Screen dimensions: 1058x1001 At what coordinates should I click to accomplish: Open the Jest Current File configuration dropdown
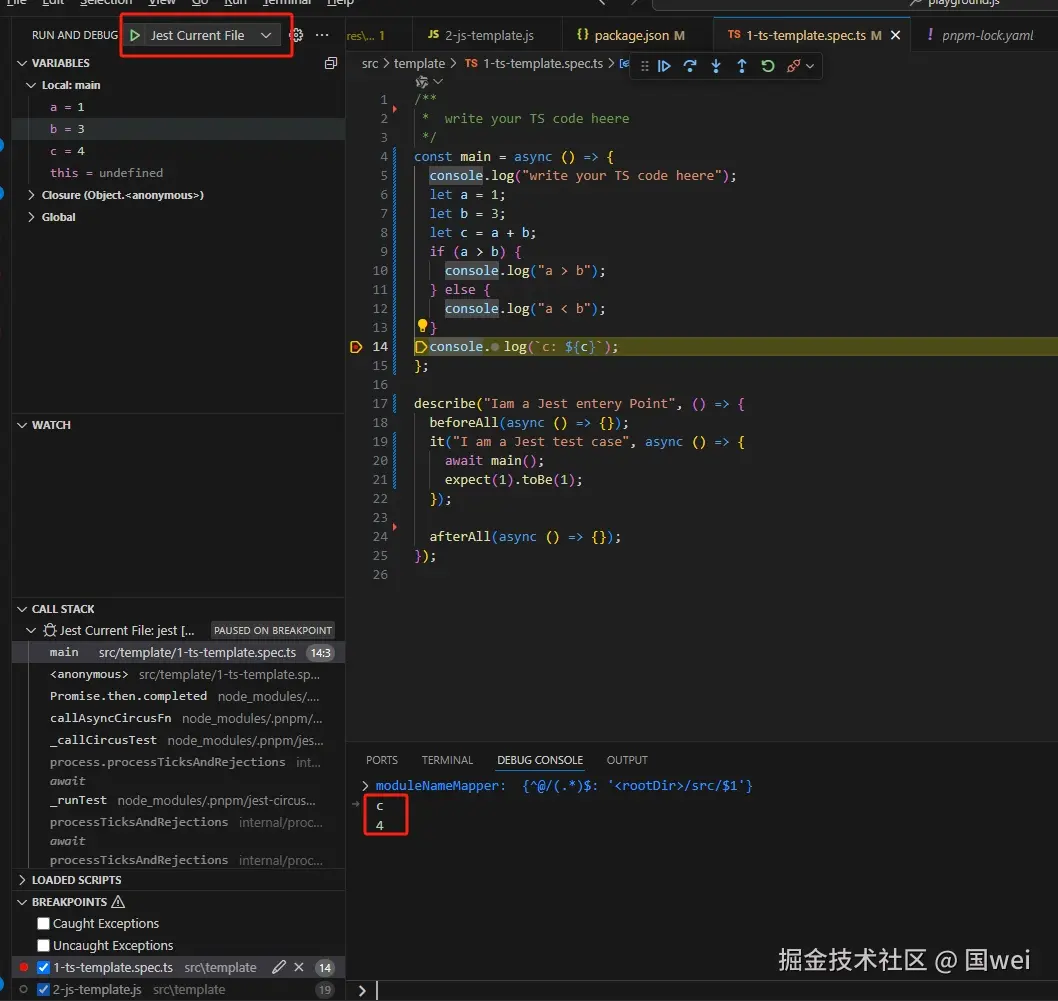coord(266,34)
